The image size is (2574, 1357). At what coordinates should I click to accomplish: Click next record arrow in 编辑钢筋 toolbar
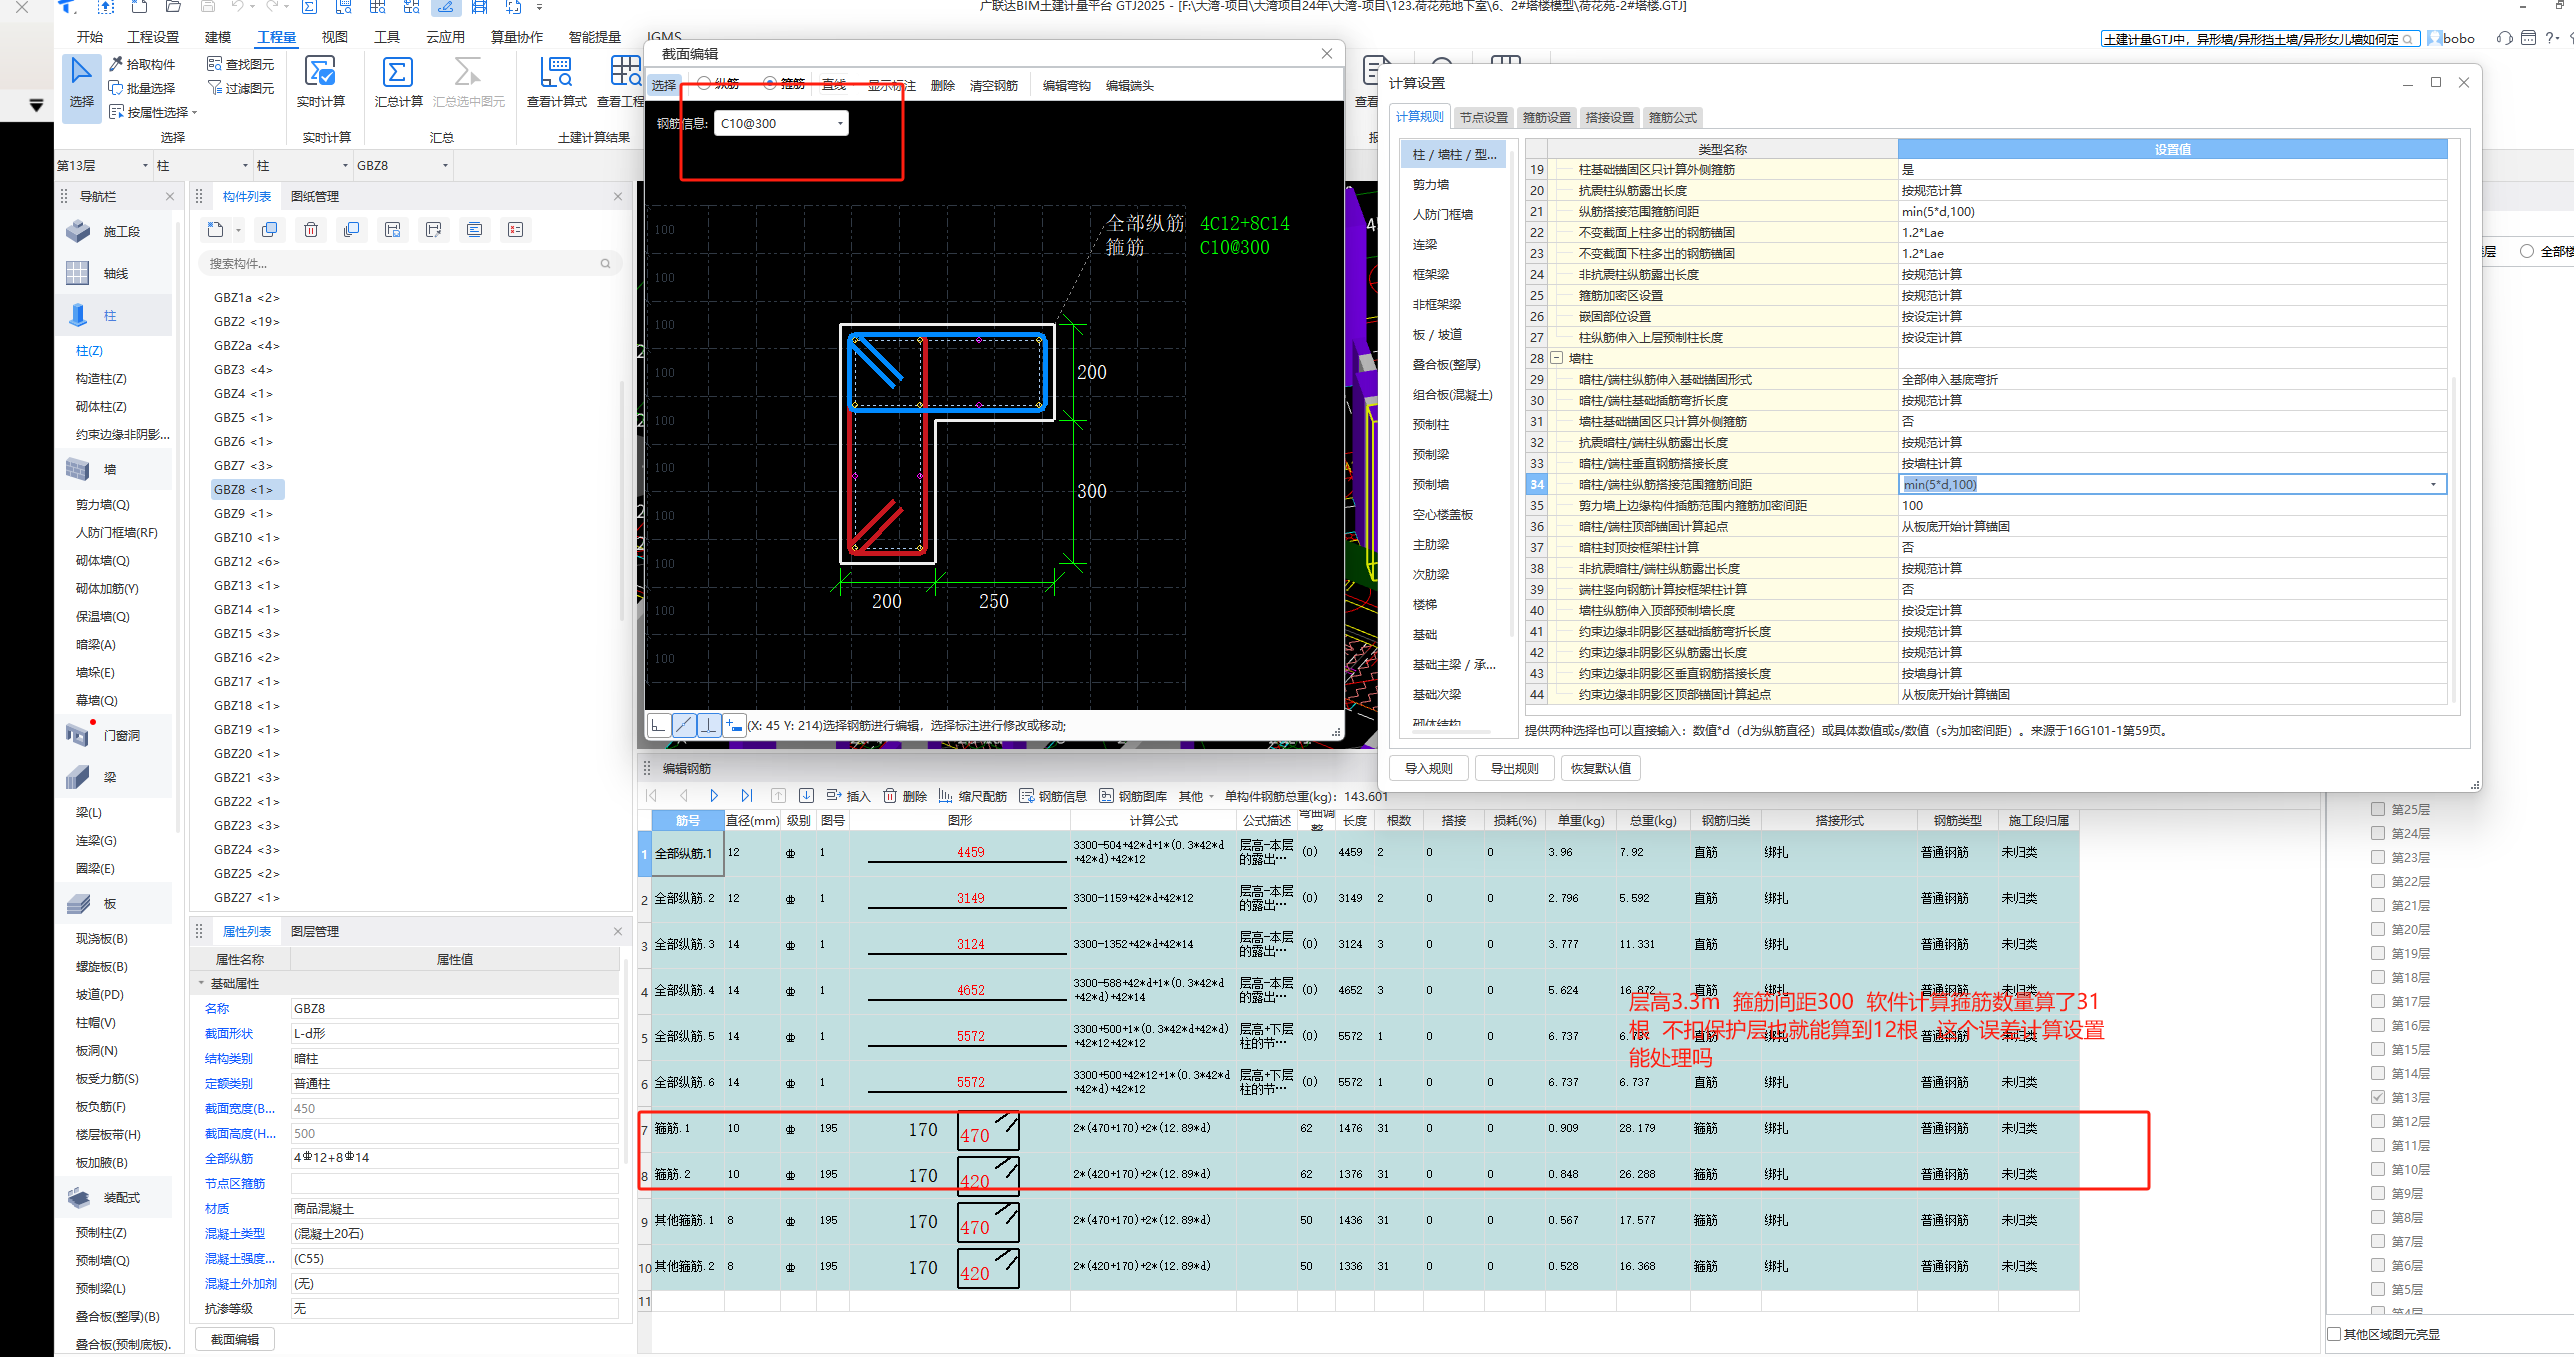(714, 796)
